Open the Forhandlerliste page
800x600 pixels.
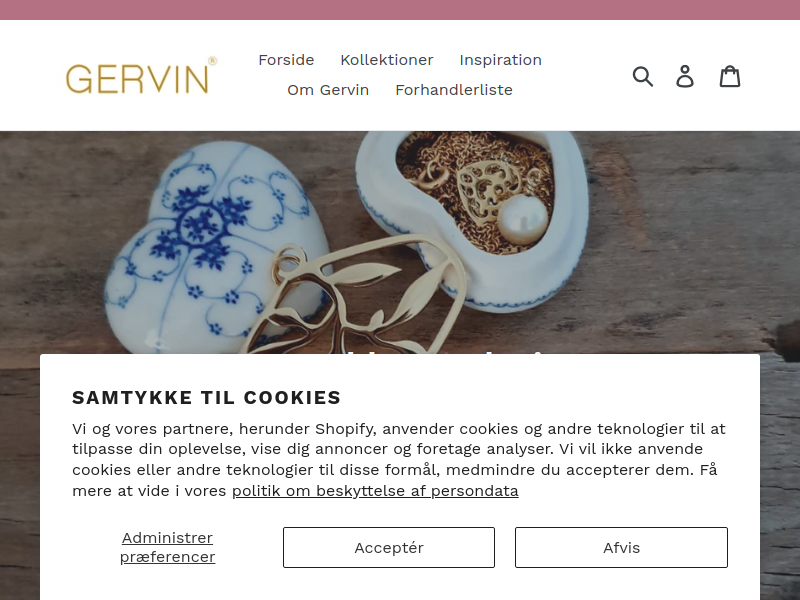454,90
